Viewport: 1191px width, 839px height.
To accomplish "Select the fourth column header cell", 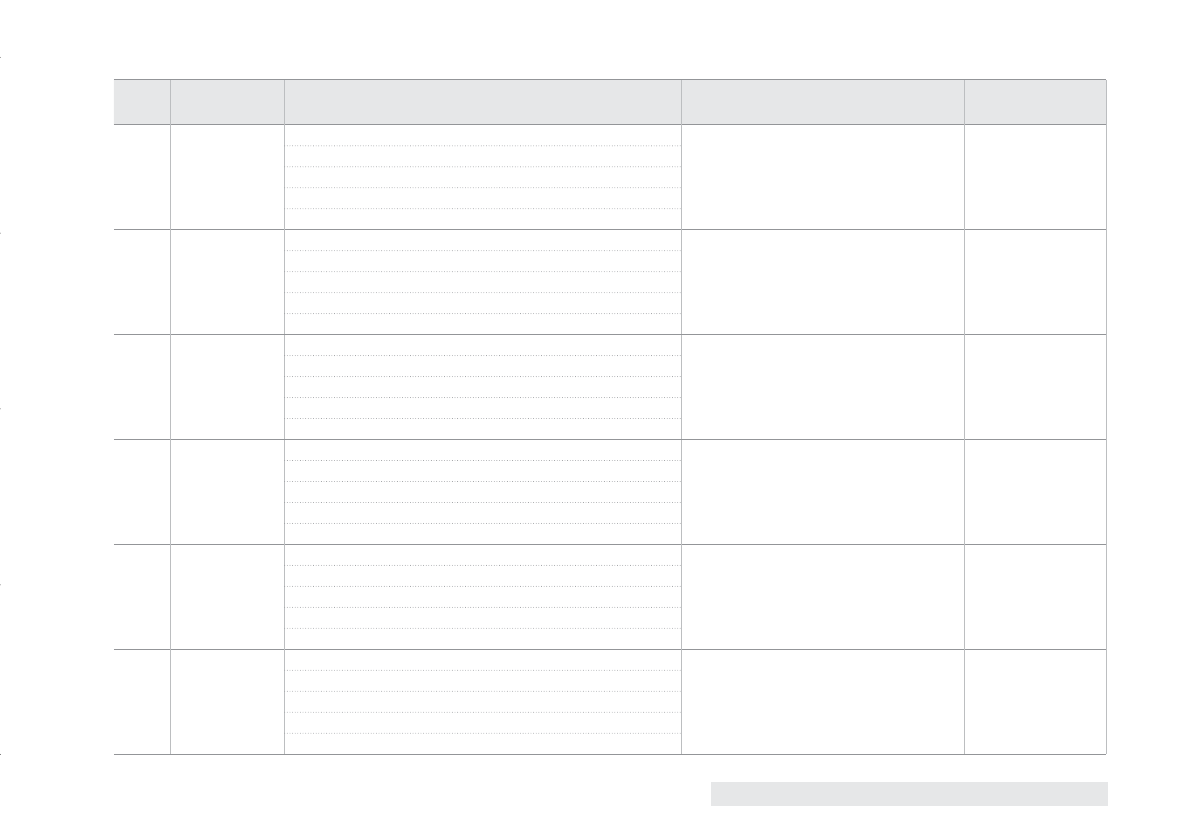I will coord(823,102).
